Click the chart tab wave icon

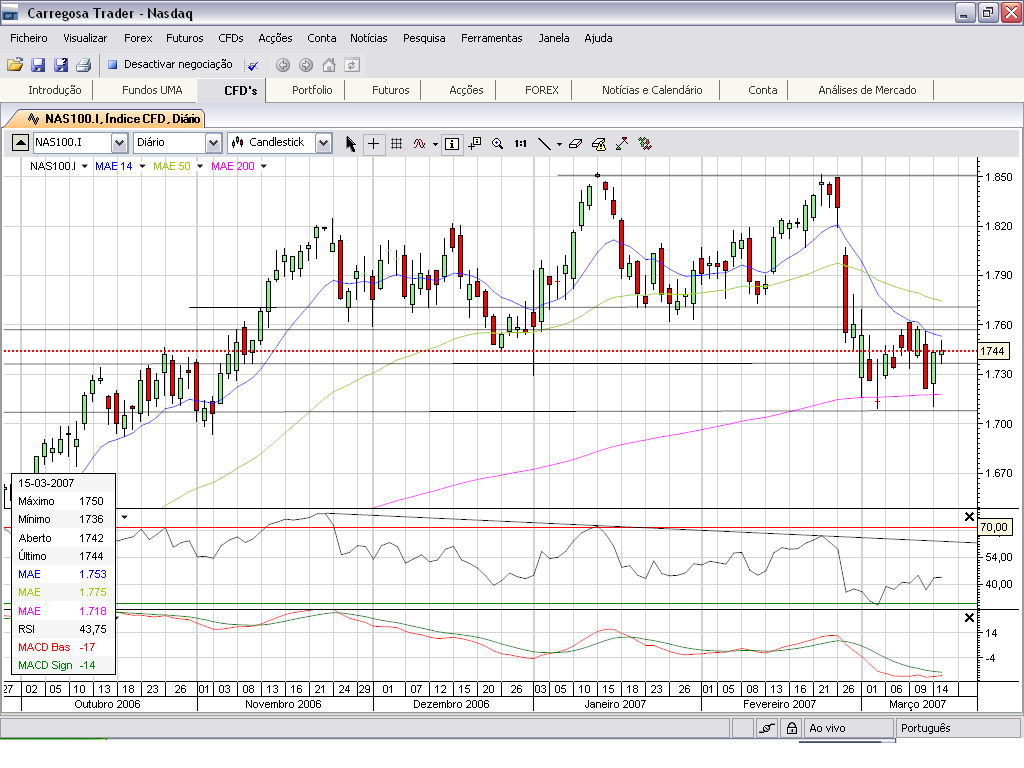coord(33,119)
